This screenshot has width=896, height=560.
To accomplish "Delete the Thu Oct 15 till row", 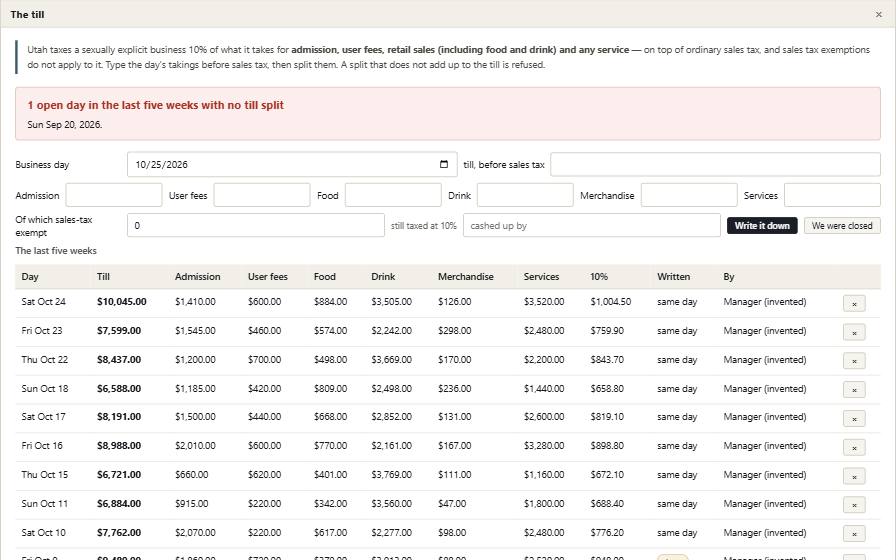I will point(854,476).
